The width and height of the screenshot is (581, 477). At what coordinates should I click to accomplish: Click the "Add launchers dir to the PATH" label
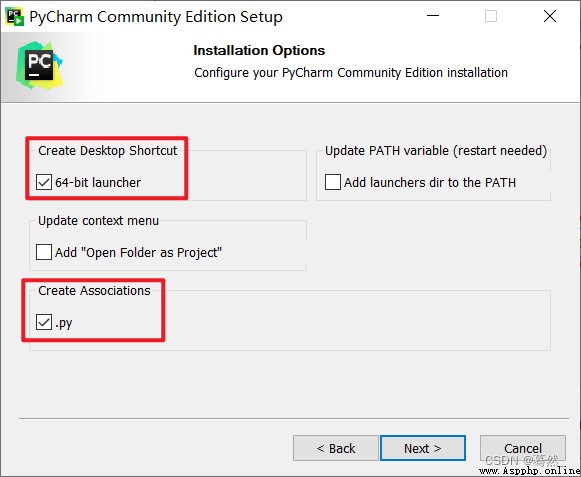(x=430, y=182)
